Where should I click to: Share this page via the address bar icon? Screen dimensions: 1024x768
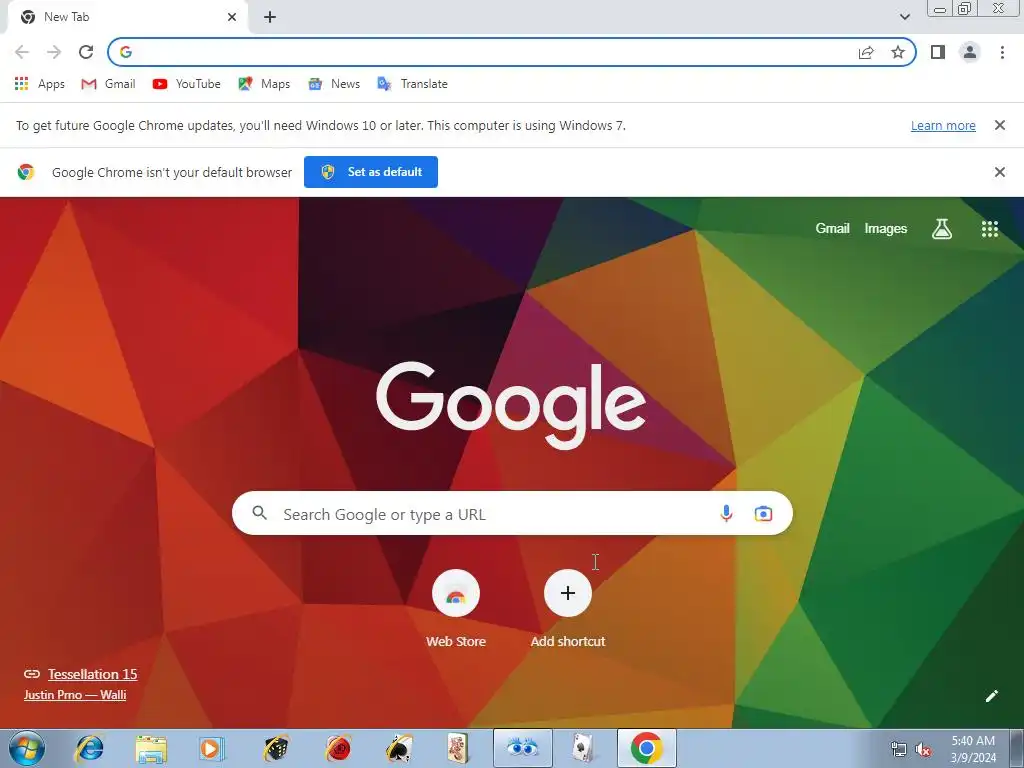(x=866, y=52)
